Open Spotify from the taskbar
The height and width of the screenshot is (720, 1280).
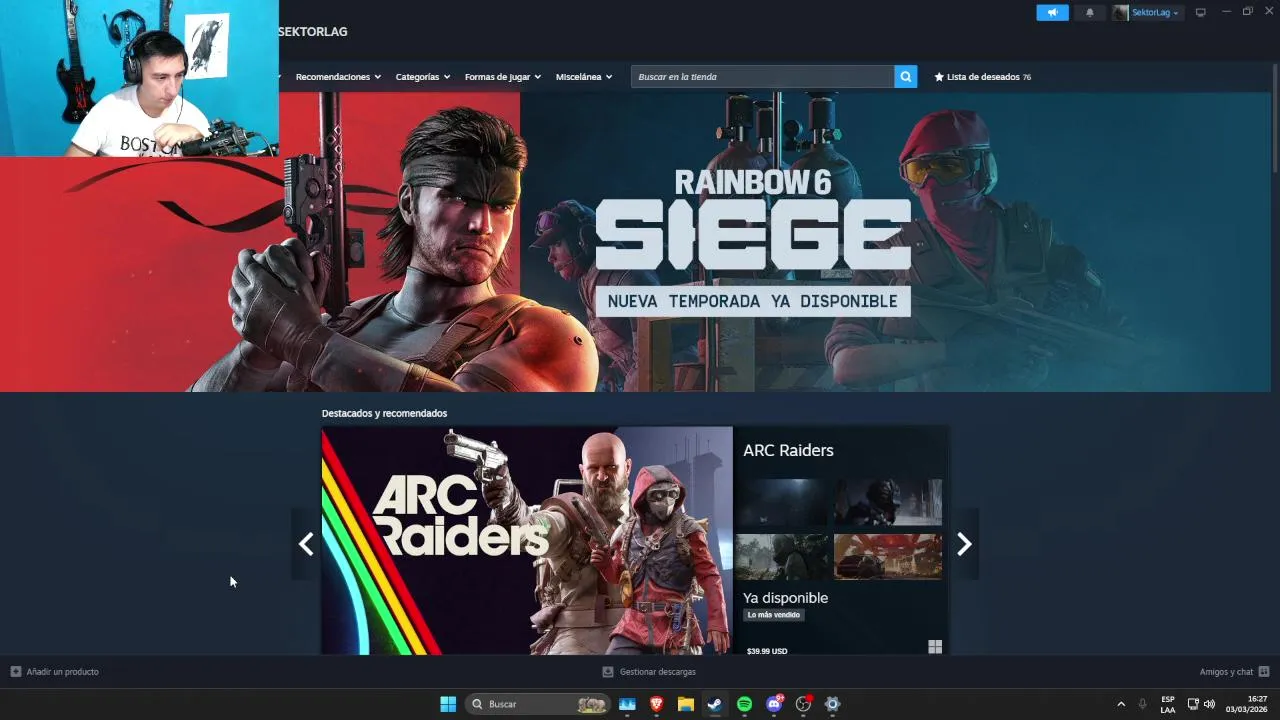pos(744,704)
